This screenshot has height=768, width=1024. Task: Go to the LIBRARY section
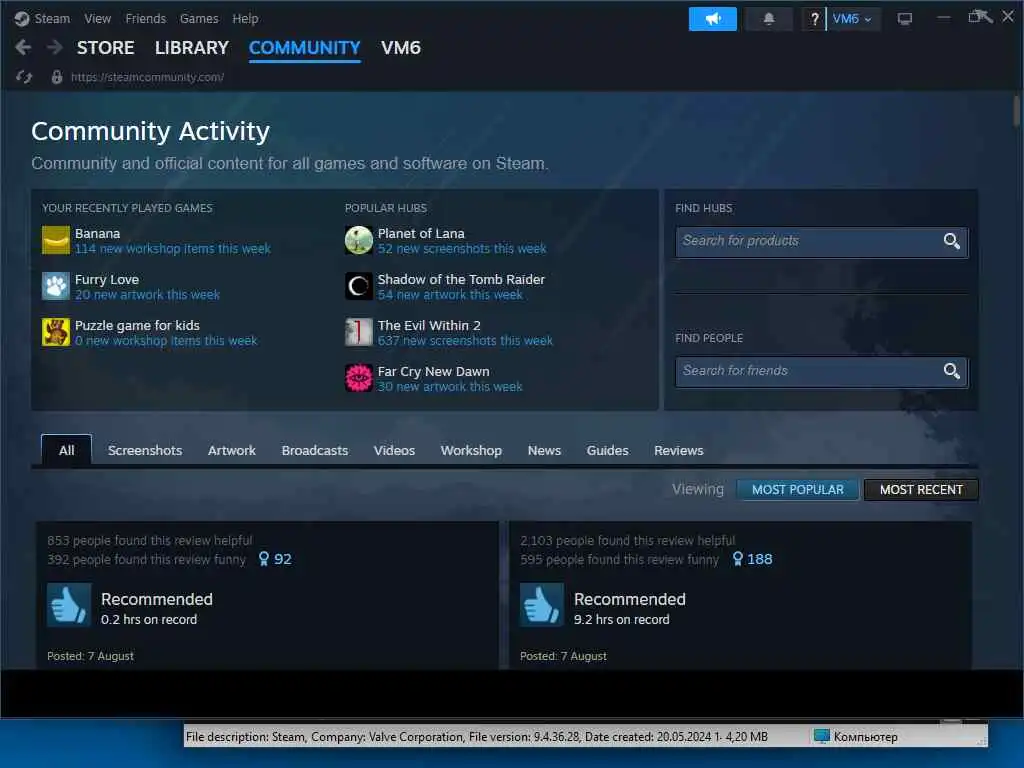191,48
